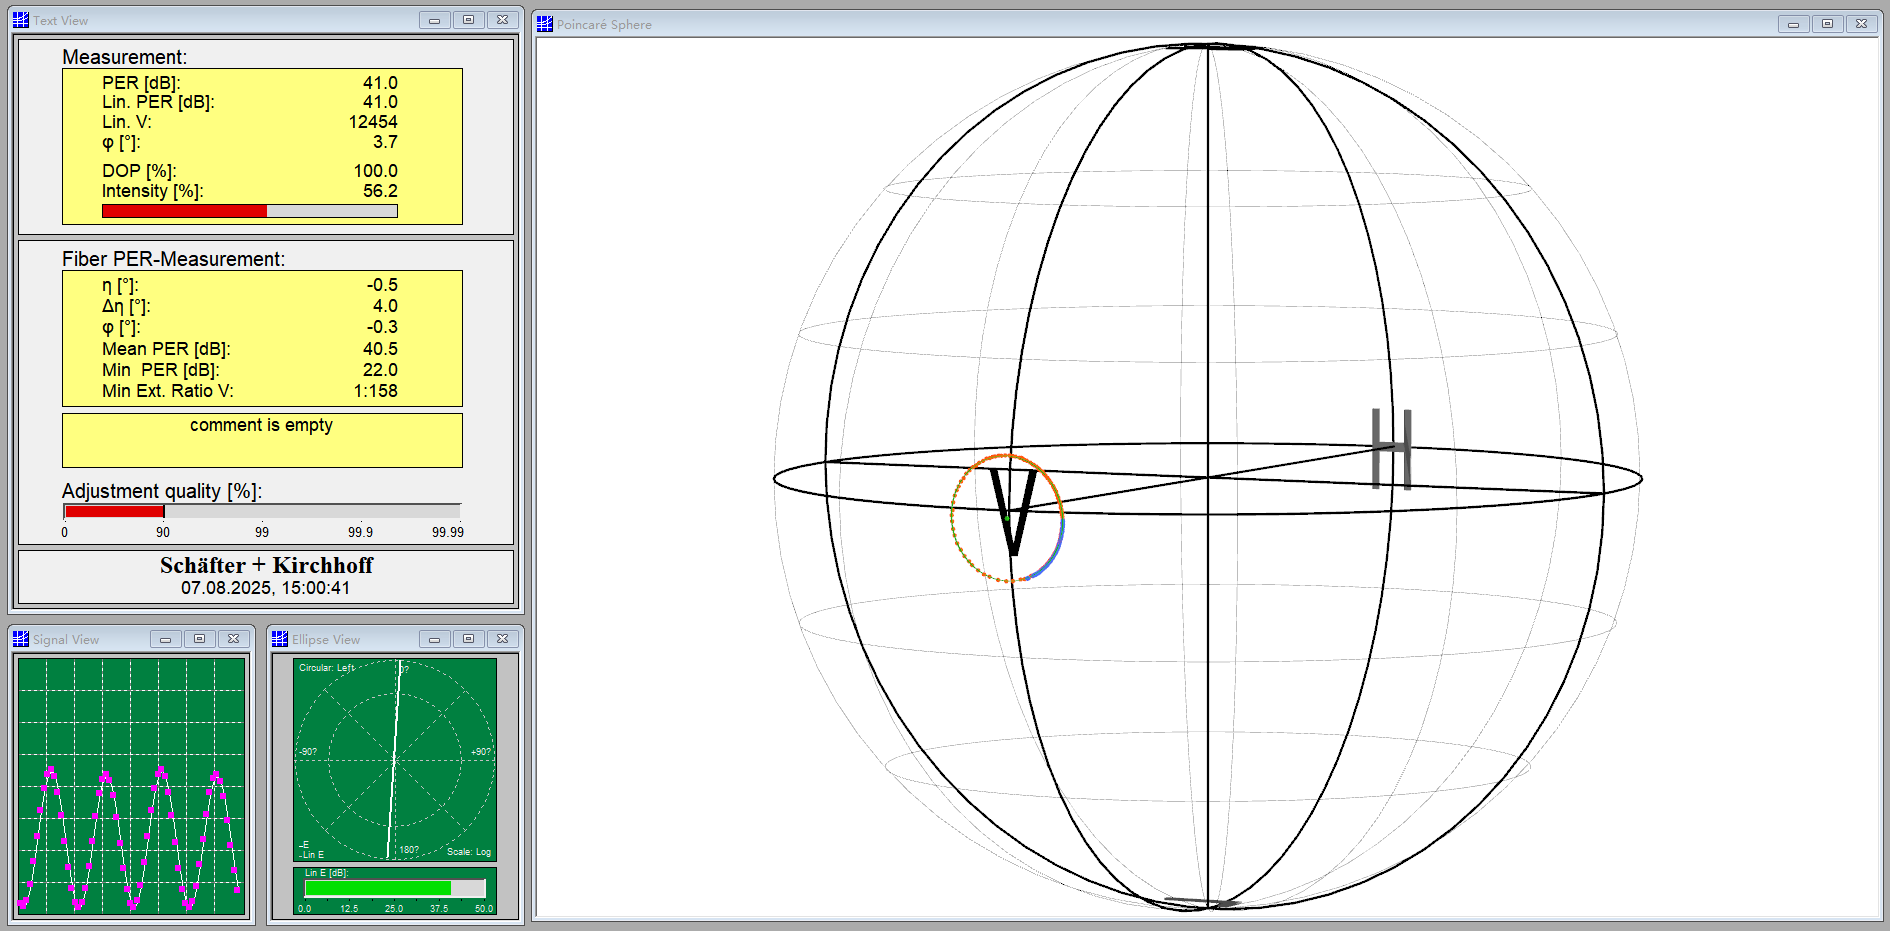The width and height of the screenshot is (1890, 931).
Task: Maximize the Ellipse View window
Action: pyautogui.click(x=468, y=639)
